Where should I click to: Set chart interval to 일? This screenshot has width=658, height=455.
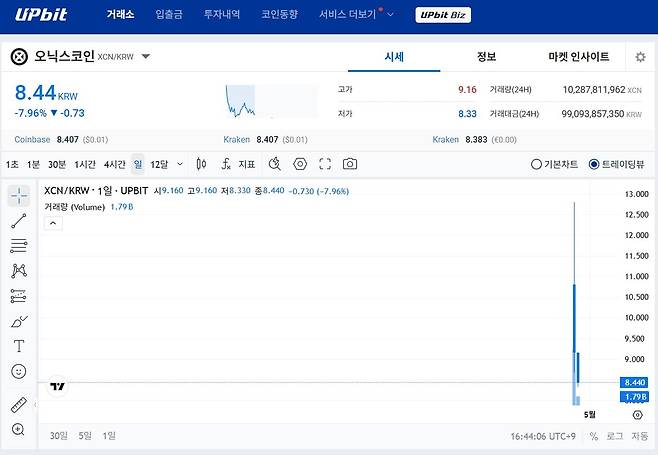pyautogui.click(x=138, y=164)
